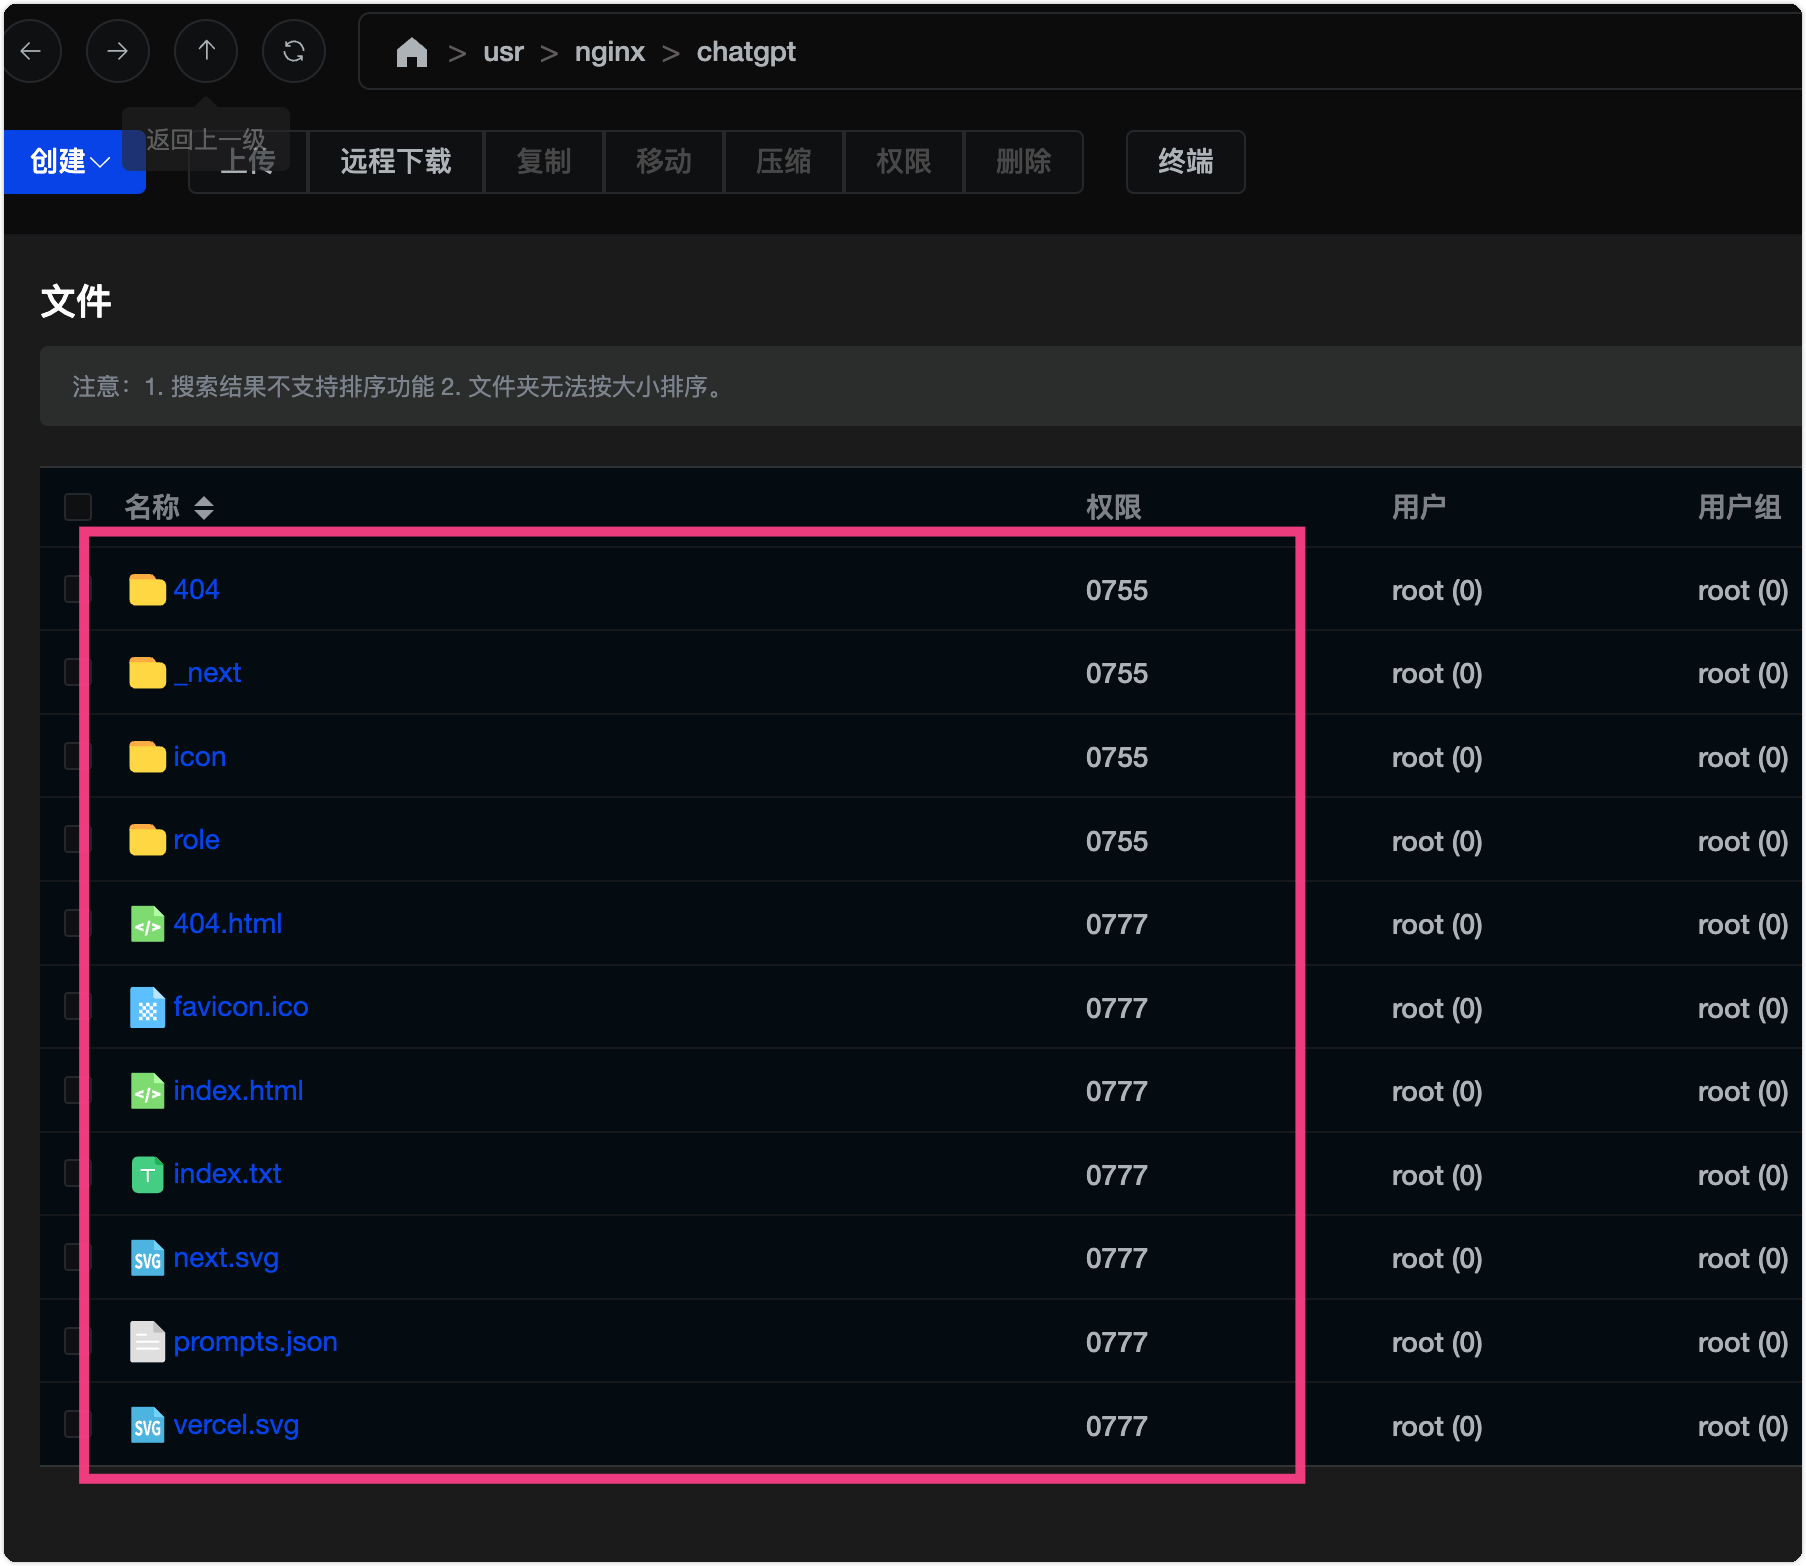Viewport: 1806px width, 1566px height.
Task: Click the 复制 toolbar button
Action: 544,161
